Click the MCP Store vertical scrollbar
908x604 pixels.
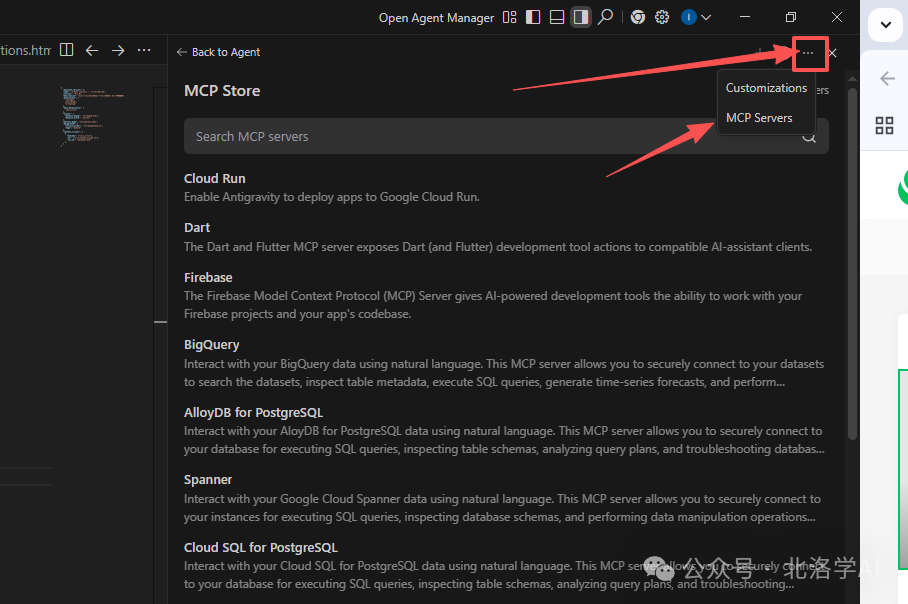click(852, 260)
